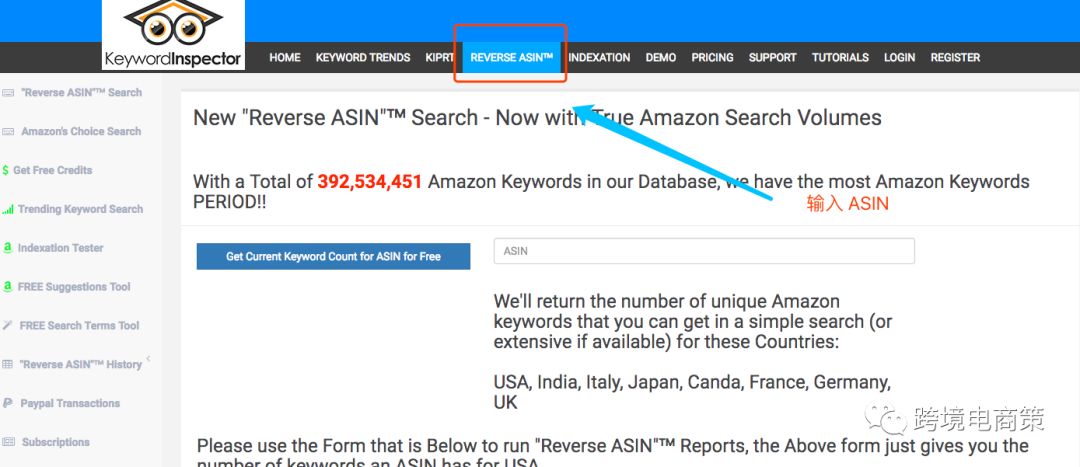1080x467 pixels.
Task: Click the Subscriptions card icon
Action: click(x=8, y=443)
